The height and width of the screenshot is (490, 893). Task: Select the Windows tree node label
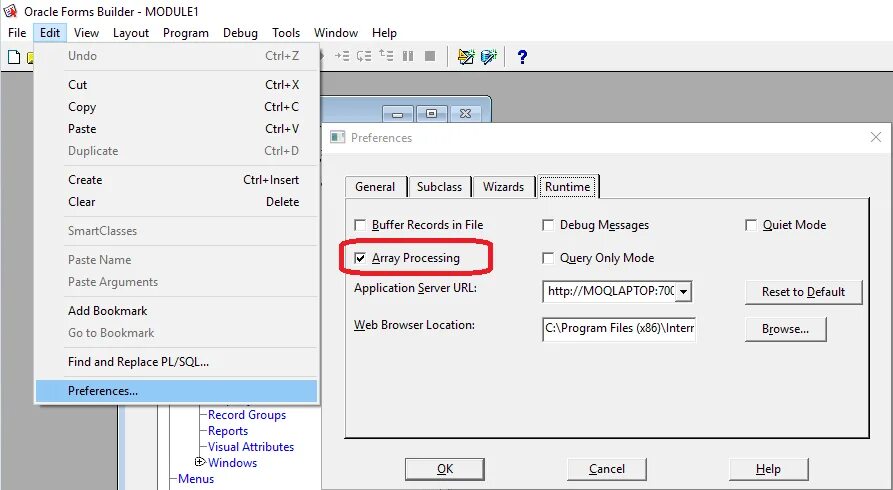coord(232,463)
